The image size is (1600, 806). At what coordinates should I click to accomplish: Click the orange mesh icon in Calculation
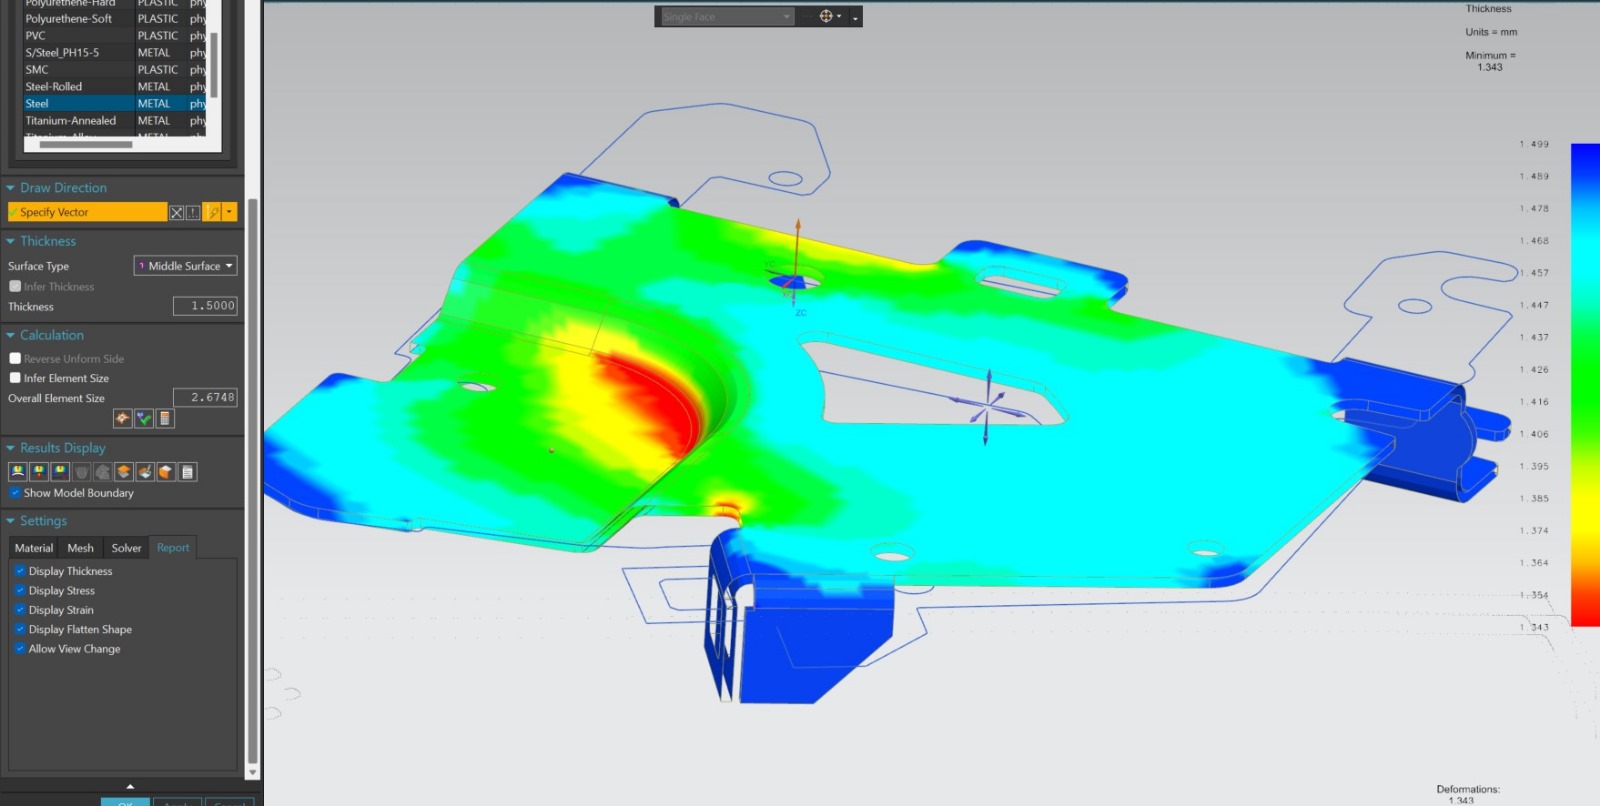coord(123,419)
